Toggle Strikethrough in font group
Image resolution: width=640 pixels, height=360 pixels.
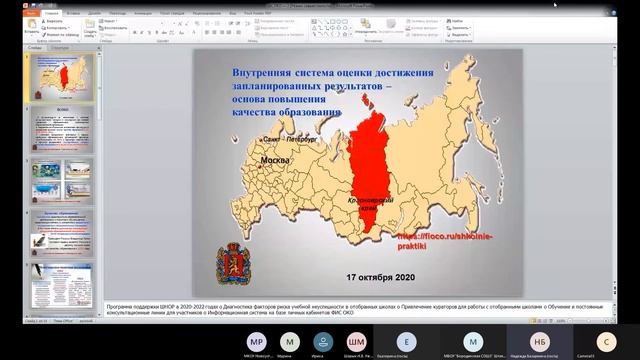[x=164, y=32]
